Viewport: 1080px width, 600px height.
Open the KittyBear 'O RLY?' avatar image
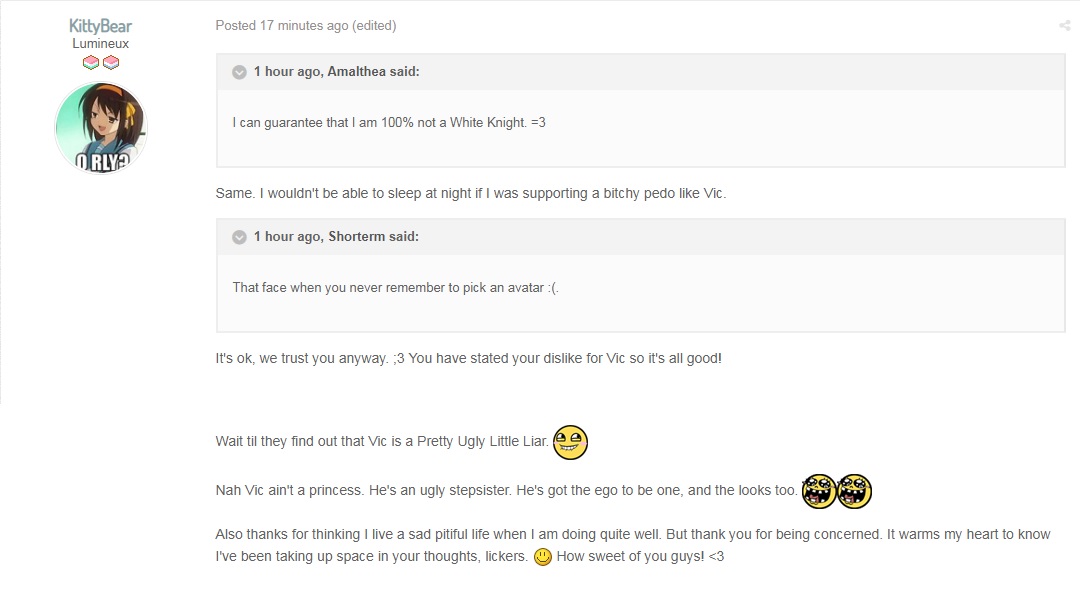[x=101, y=127]
